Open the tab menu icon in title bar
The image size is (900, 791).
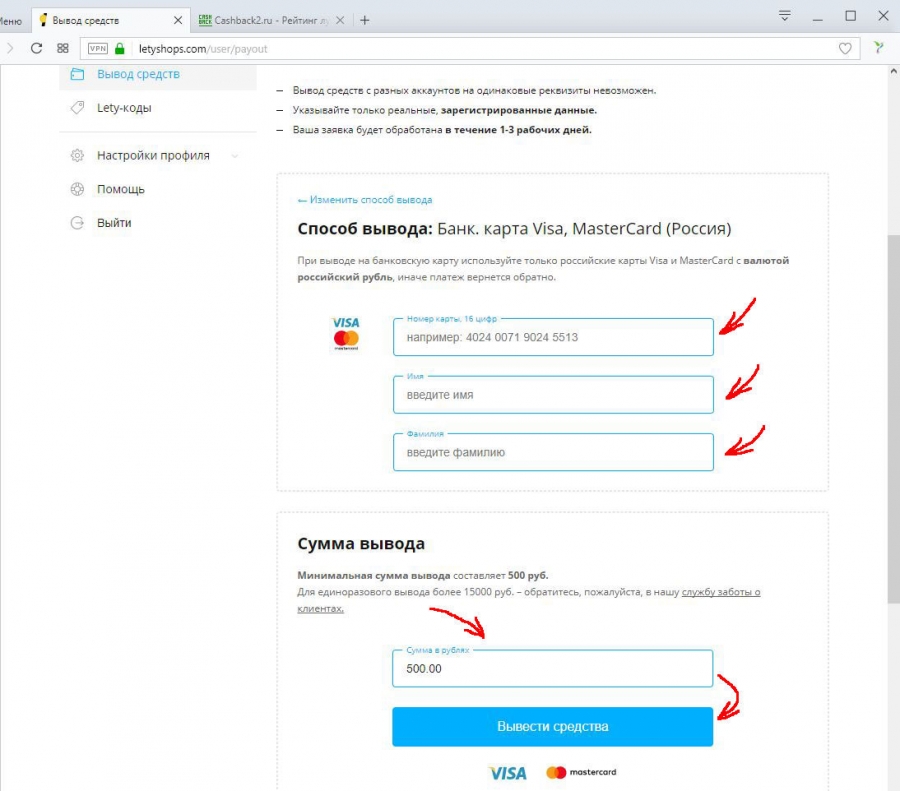pyautogui.click(x=785, y=15)
